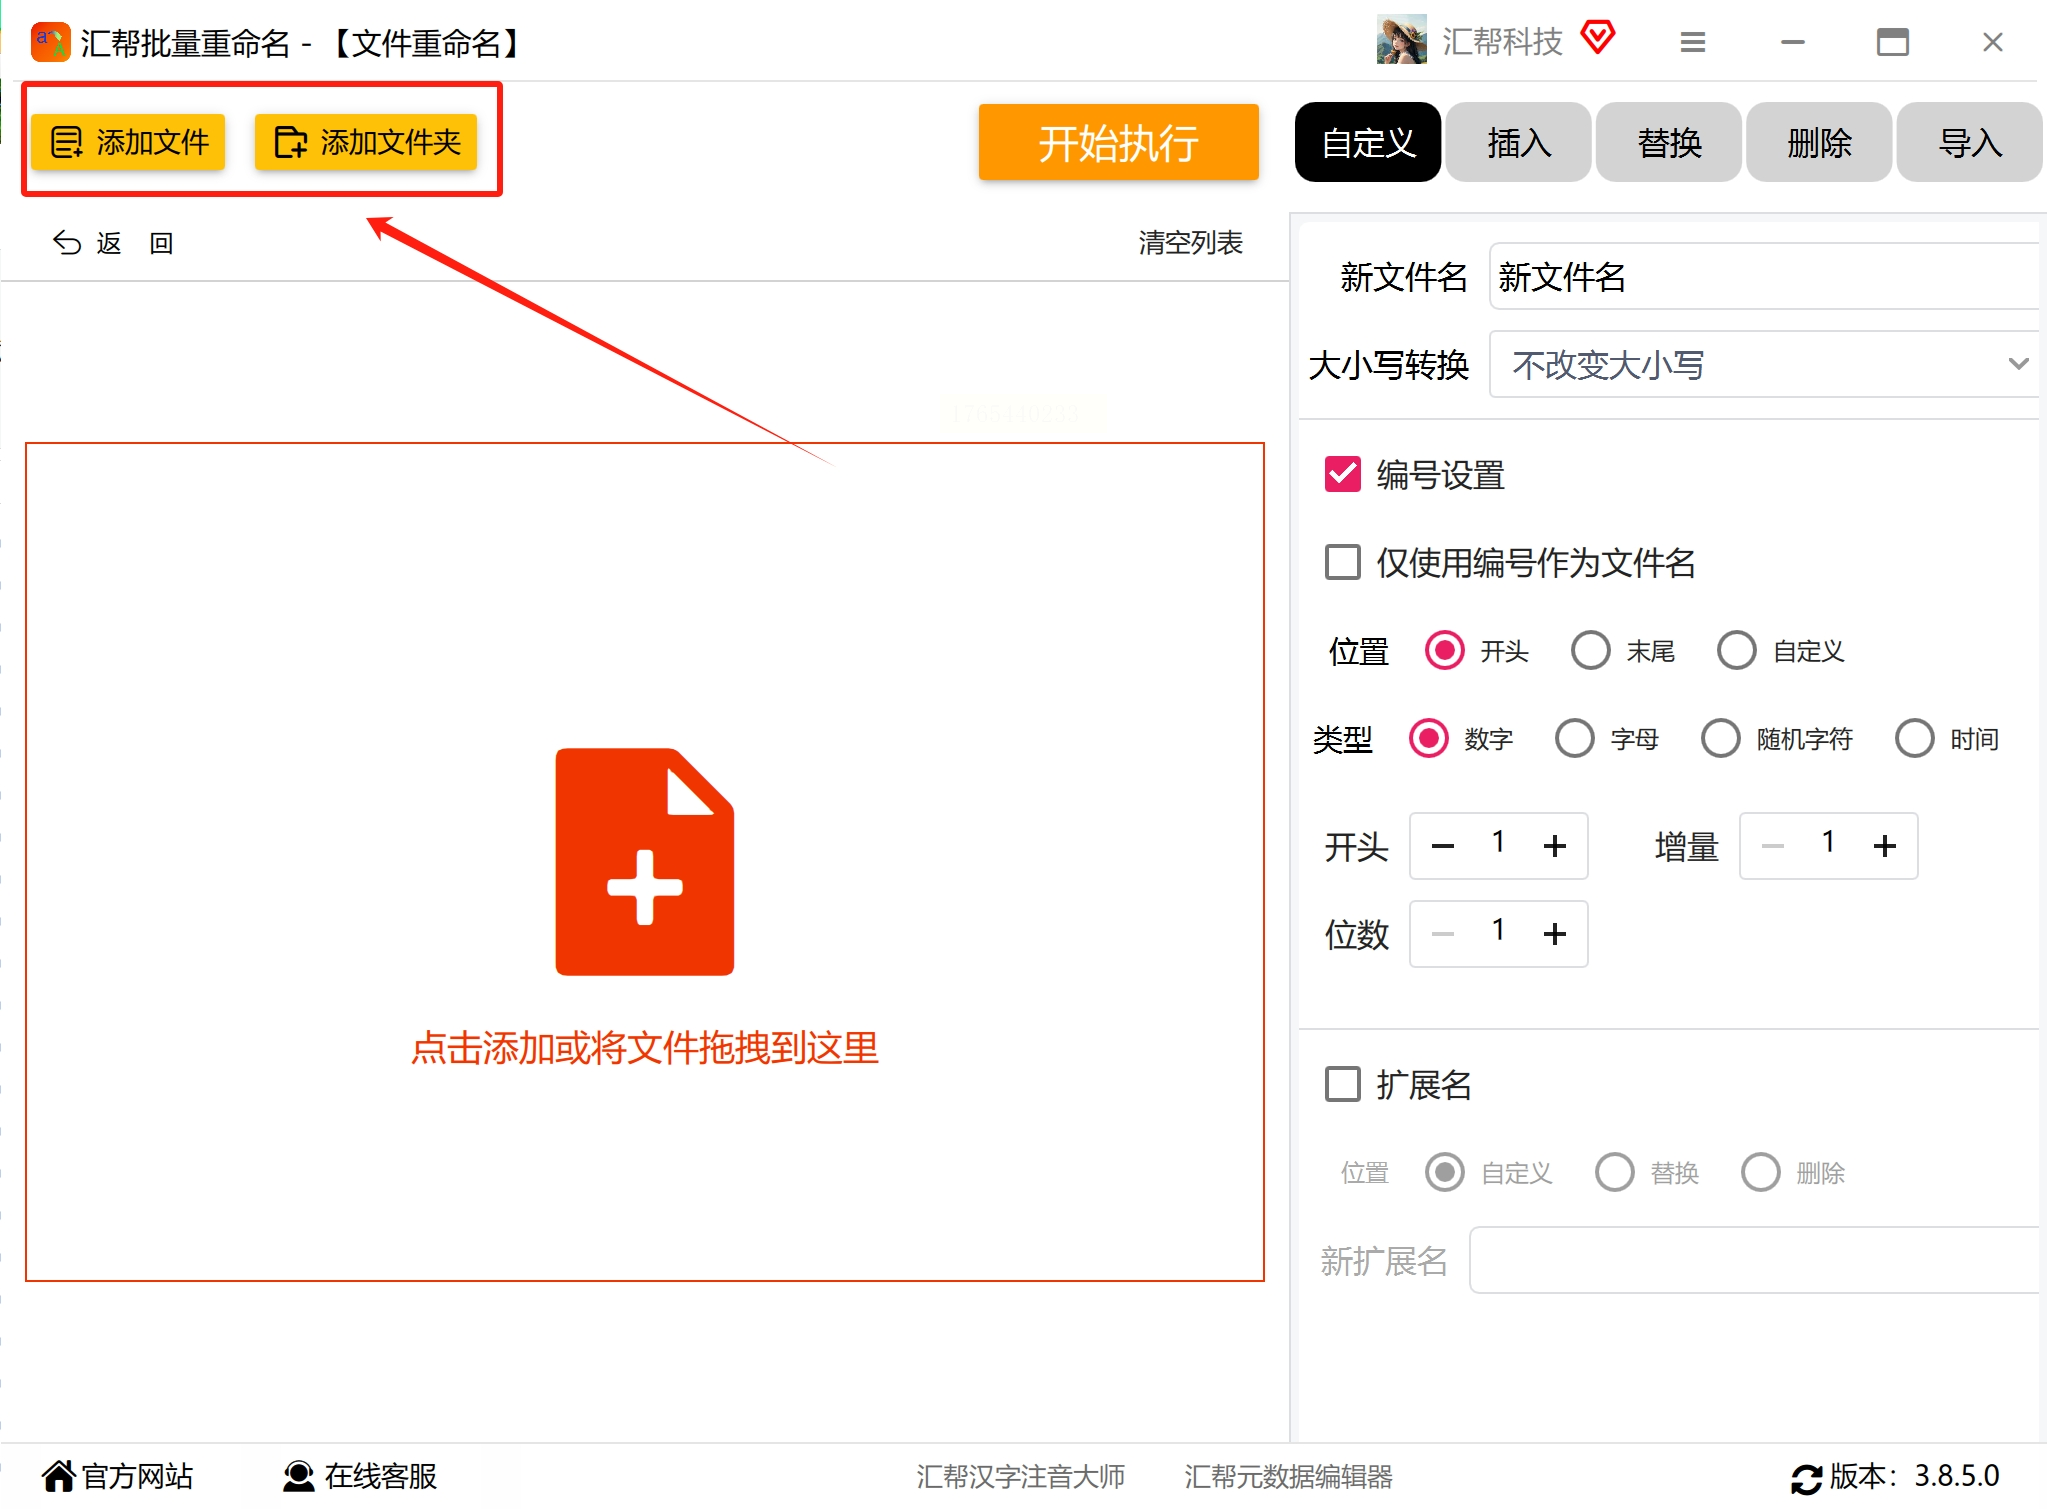Switch to the 替换 tab
Screen dimensions: 2047x1509
click(1668, 142)
